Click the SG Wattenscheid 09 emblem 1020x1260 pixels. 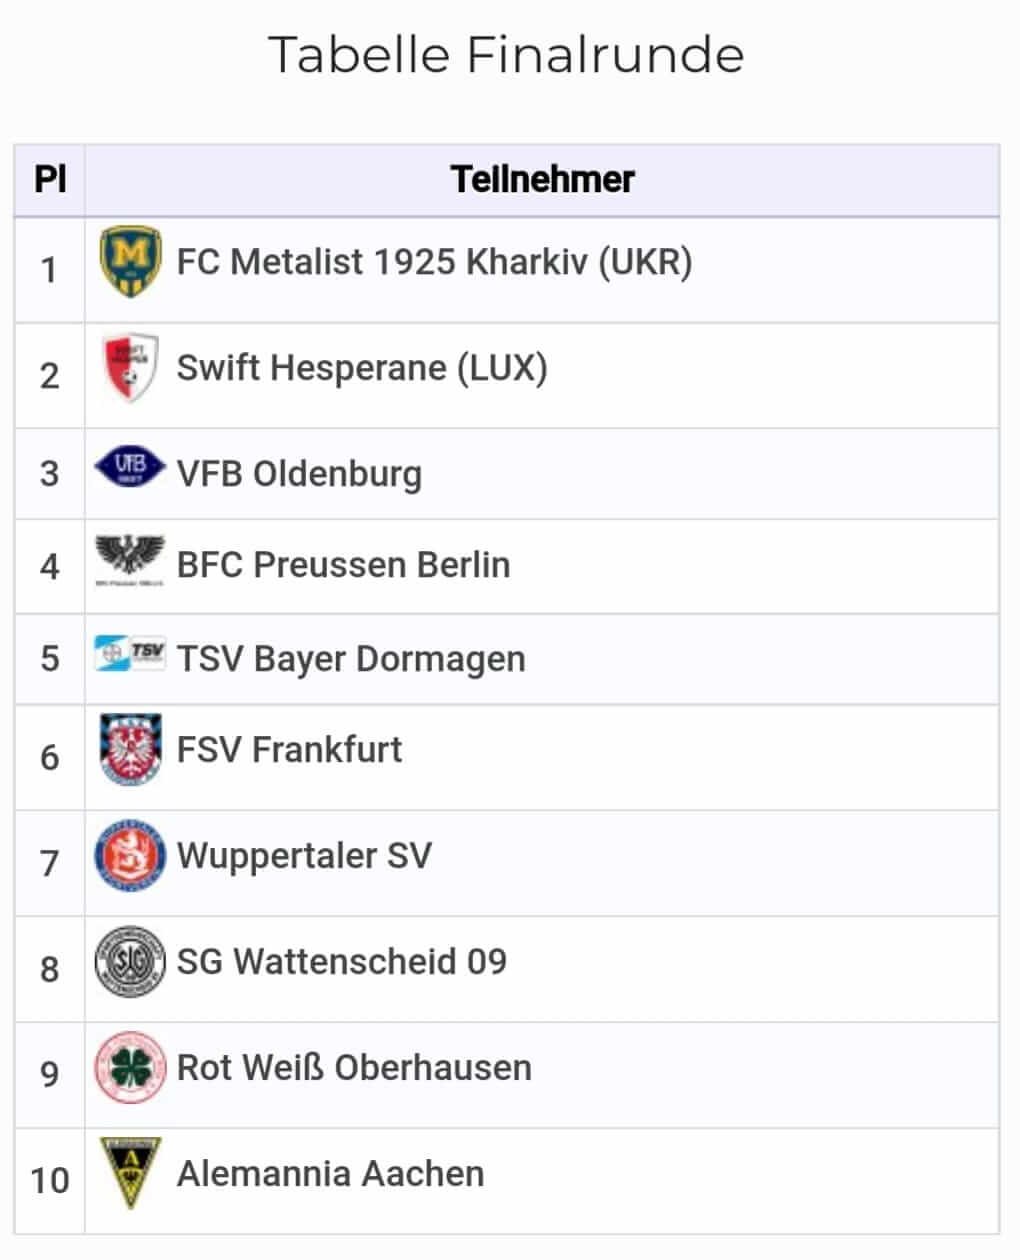[x=130, y=962]
